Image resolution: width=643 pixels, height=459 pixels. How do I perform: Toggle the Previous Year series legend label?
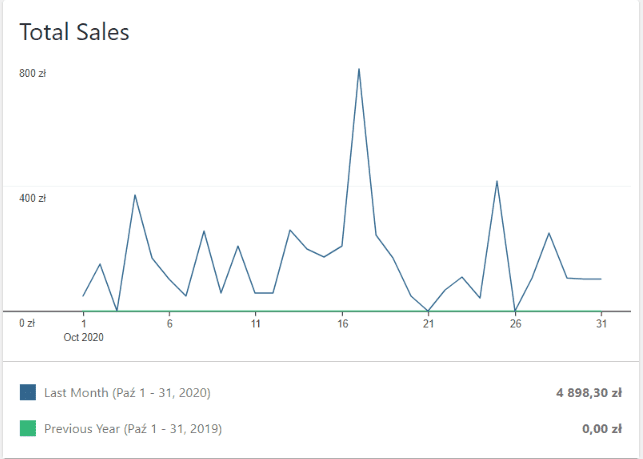[x=133, y=429]
